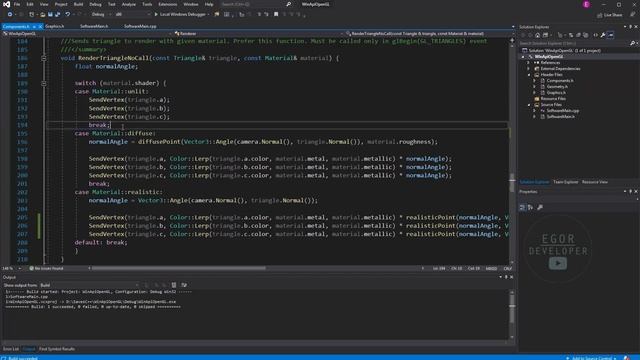Select Components.h in Solution Explorer
This screenshot has width=640, height=360.
coord(560,81)
